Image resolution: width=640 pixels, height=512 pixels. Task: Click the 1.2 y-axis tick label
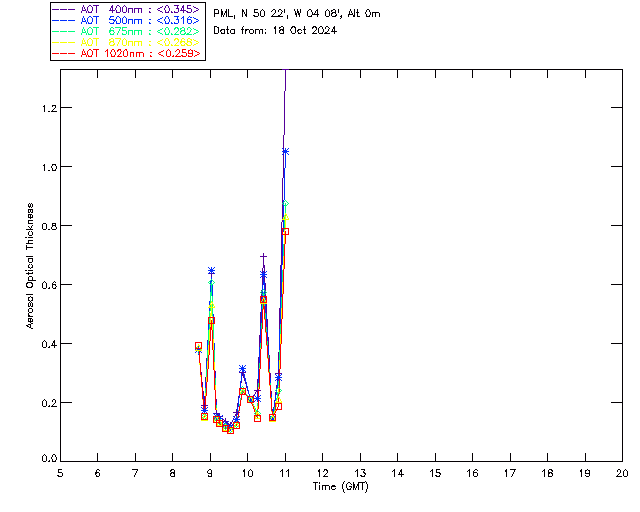pos(49,108)
